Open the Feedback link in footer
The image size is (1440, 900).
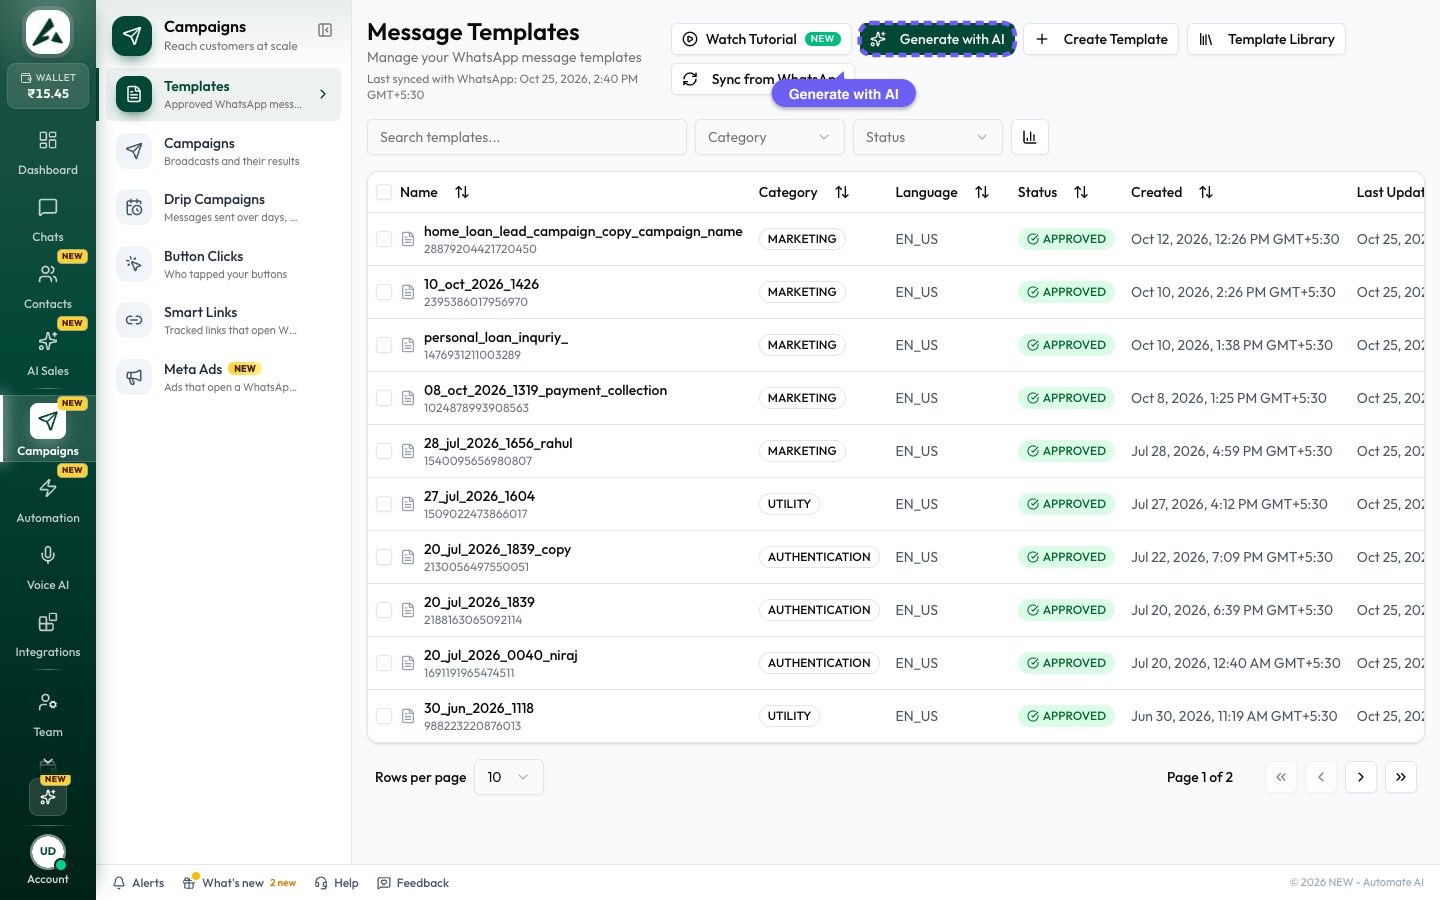coord(413,883)
